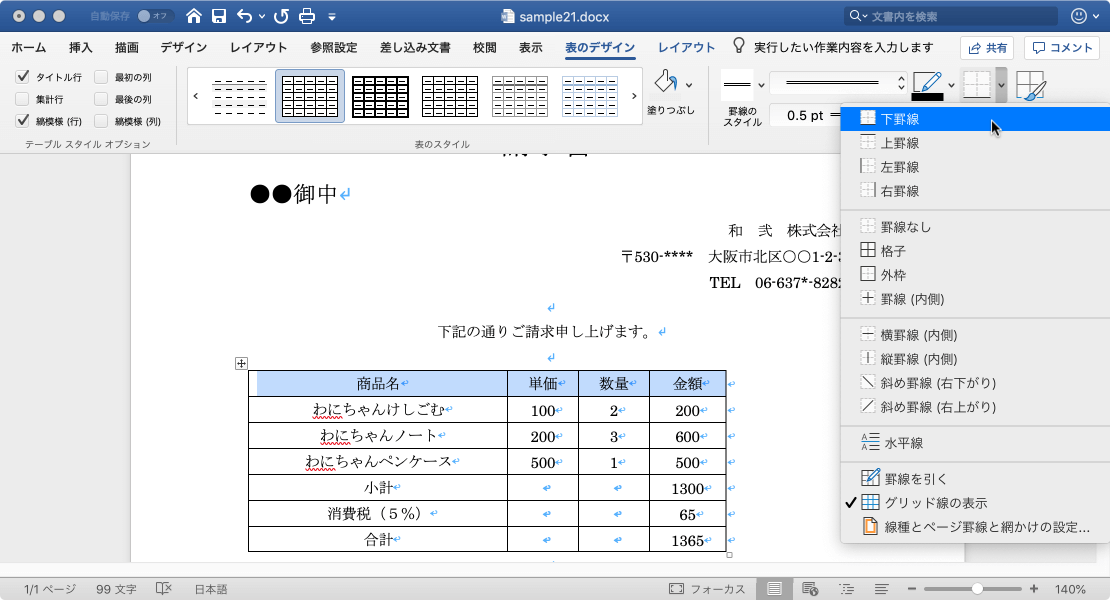Print the document using printer icon

pos(307,16)
